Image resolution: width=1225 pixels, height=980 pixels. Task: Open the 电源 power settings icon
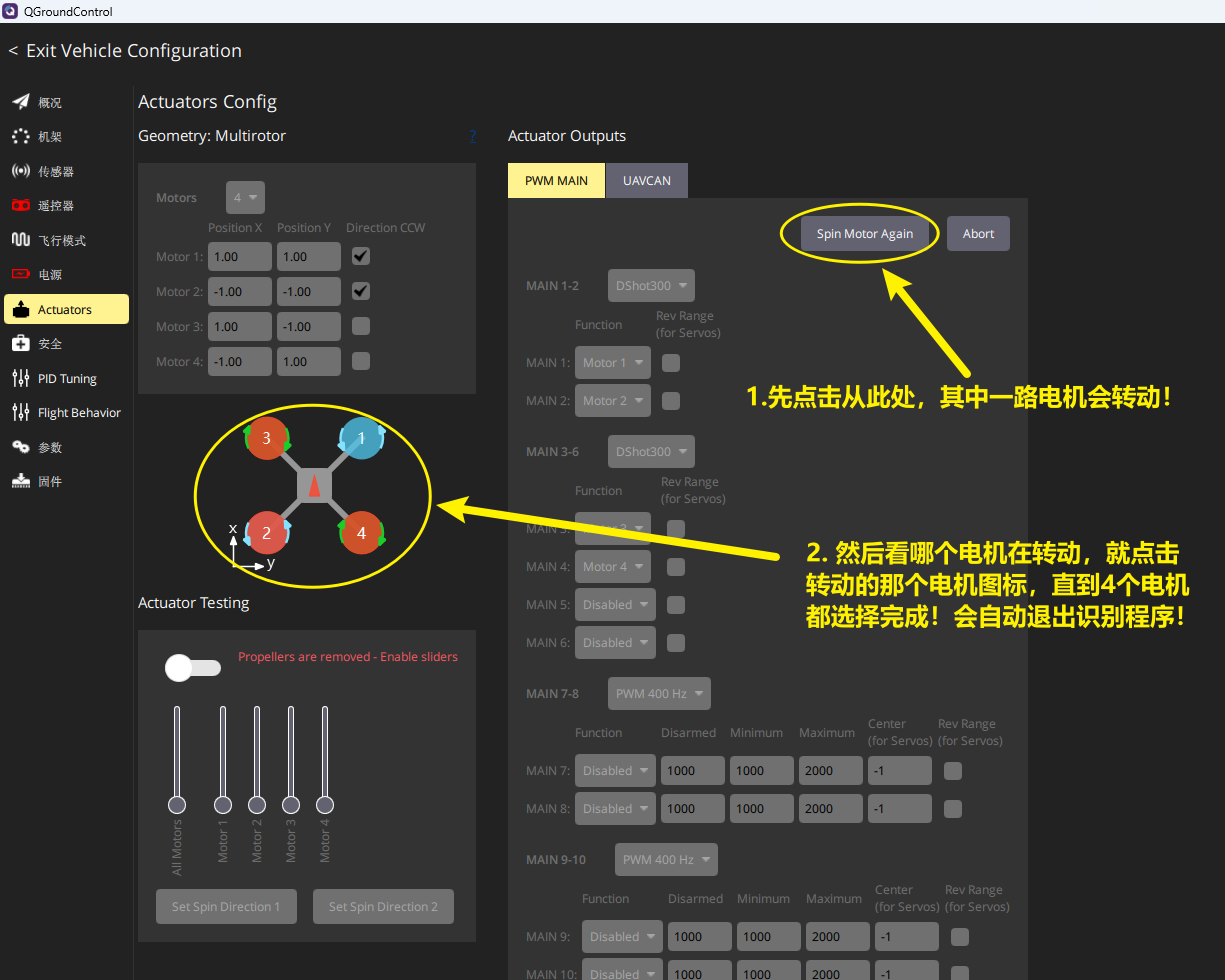[x=21, y=274]
